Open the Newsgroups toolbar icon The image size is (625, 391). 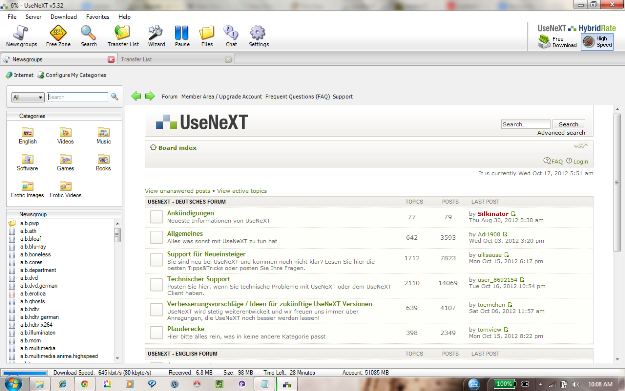pos(21,35)
